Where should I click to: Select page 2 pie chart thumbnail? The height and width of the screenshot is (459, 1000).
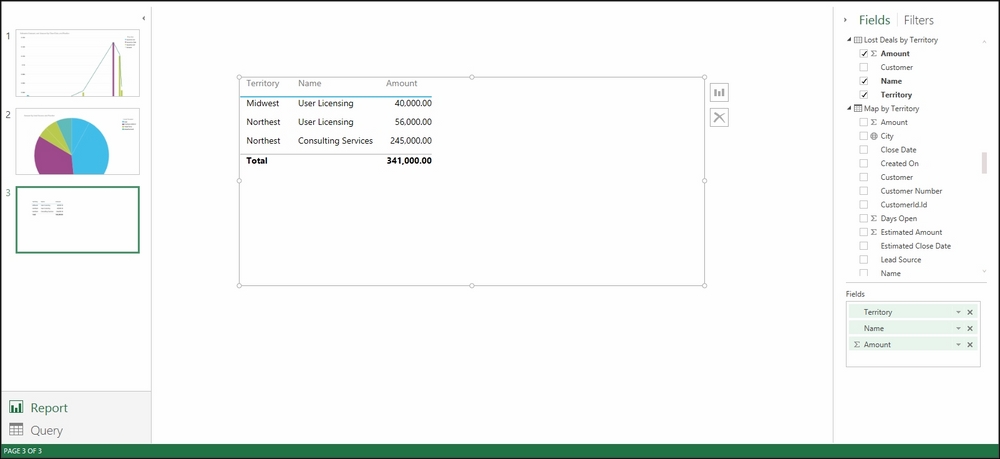(78, 141)
